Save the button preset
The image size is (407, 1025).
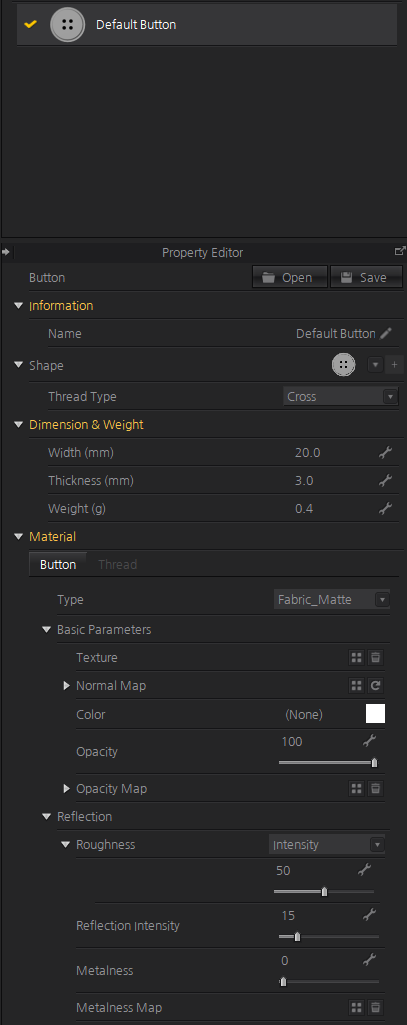[366, 278]
